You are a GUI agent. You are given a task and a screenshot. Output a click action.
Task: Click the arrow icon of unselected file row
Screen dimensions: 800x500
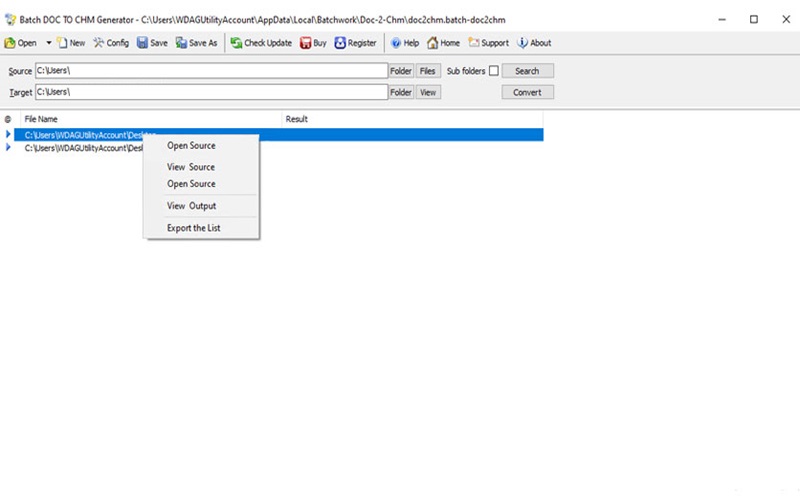(8, 147)
